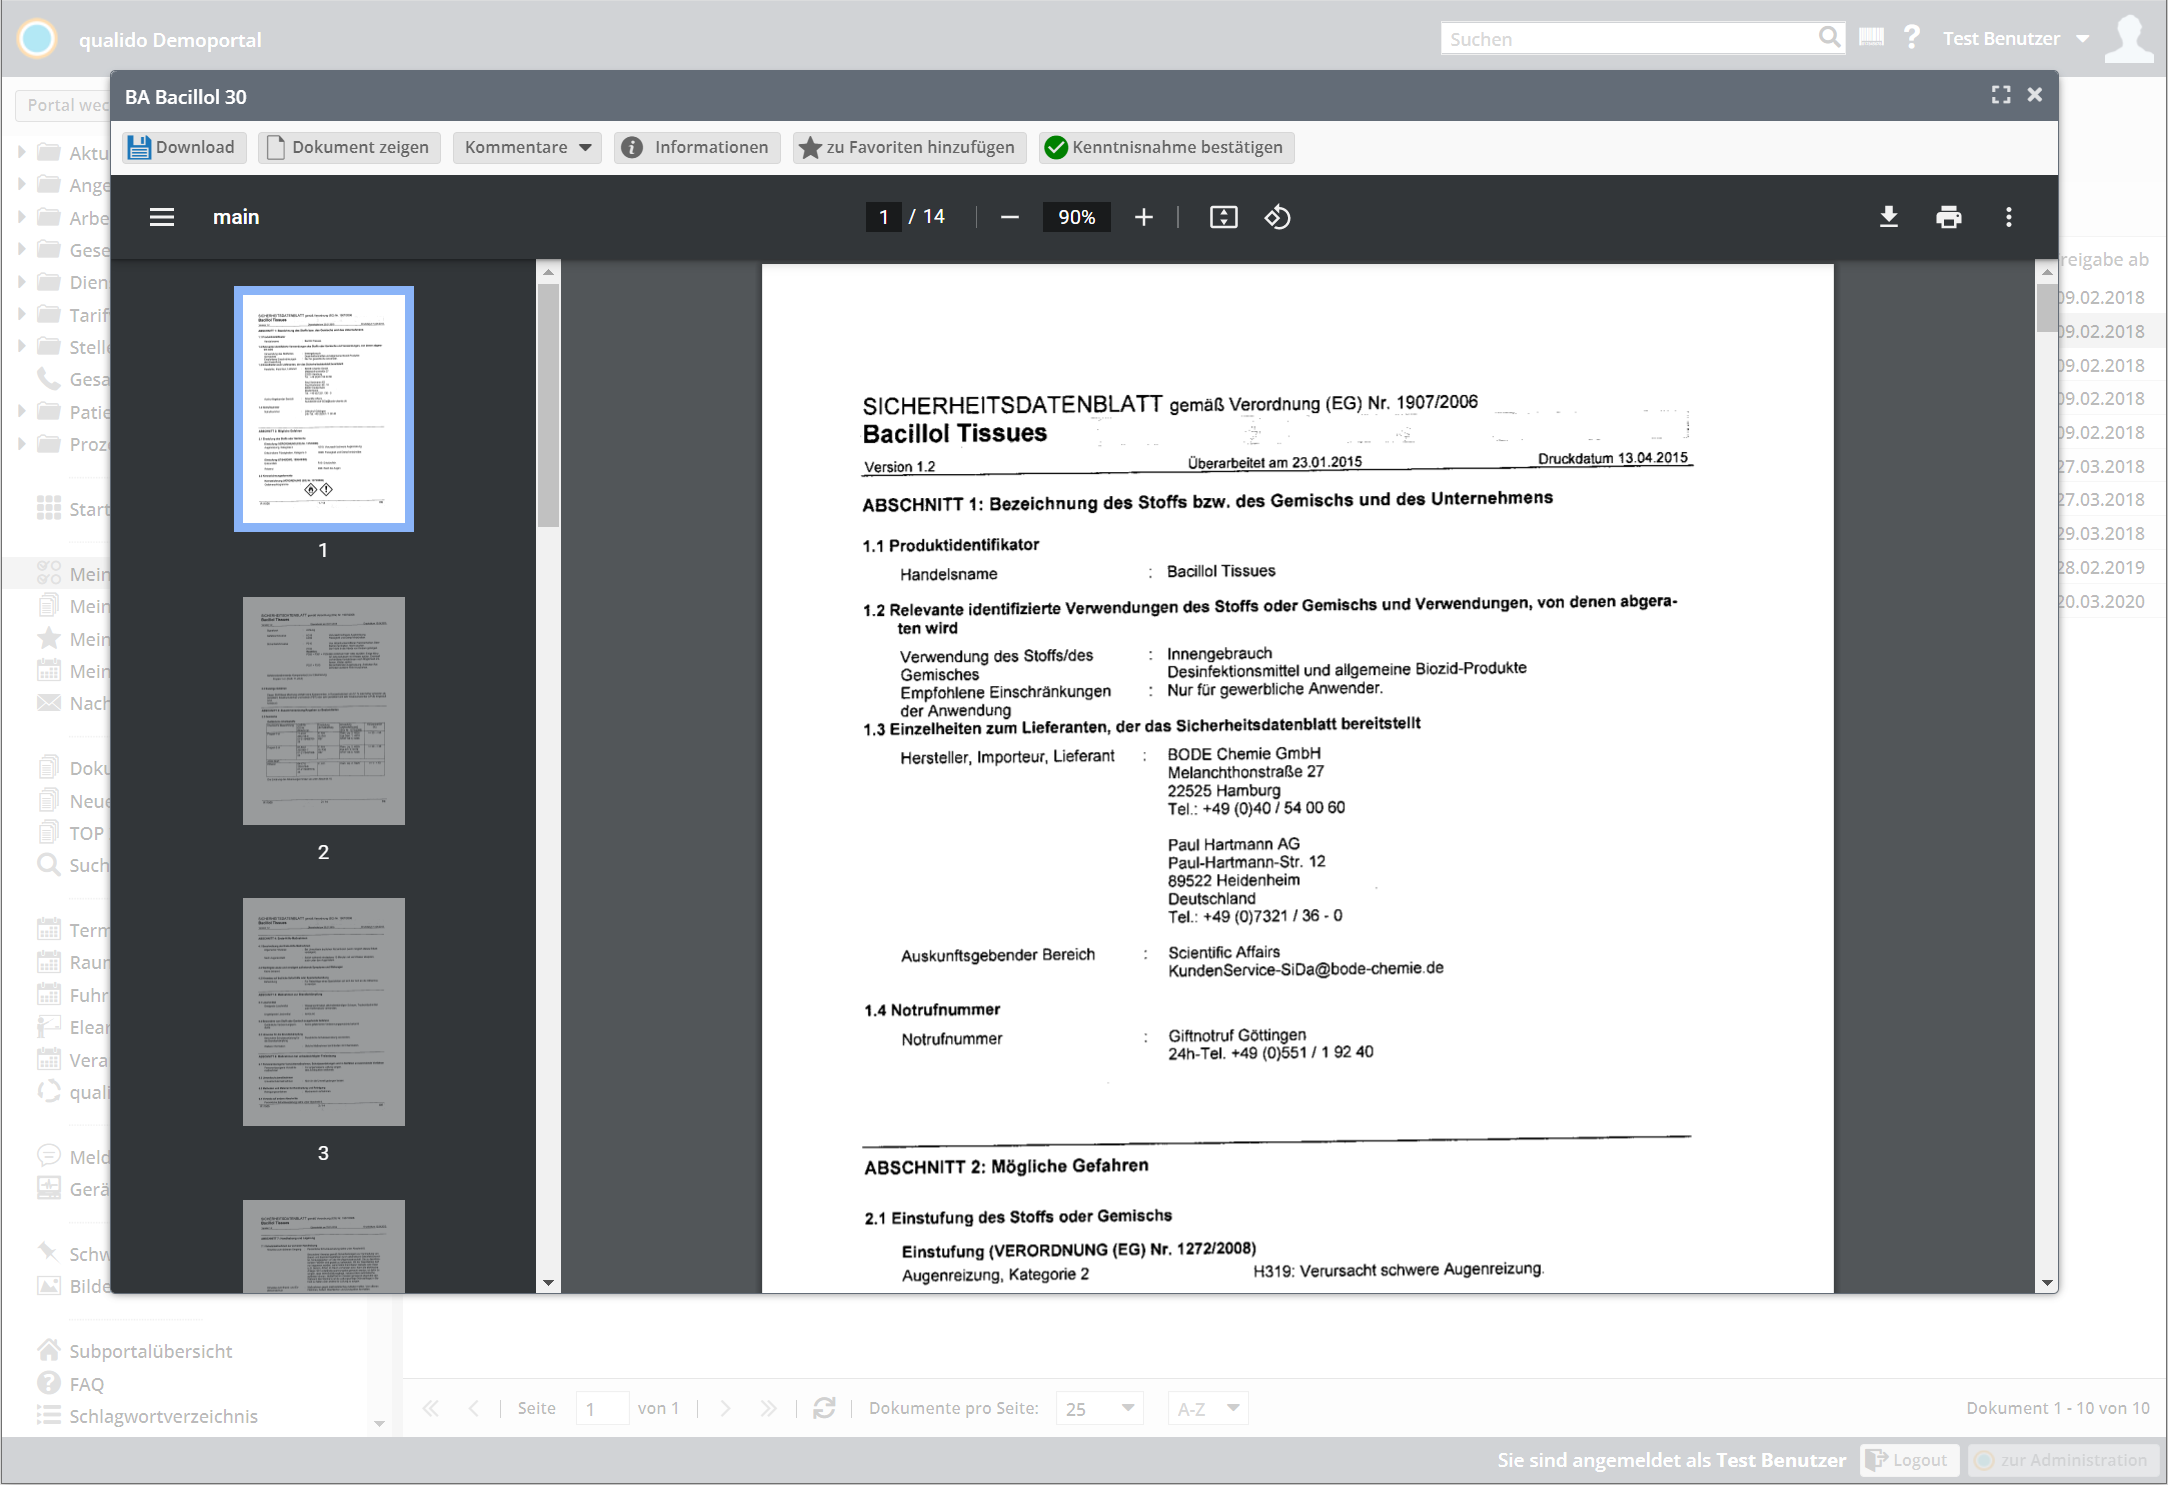Click the qualido logo circle
This screenshot has height=1485, width=2168.
38,39
